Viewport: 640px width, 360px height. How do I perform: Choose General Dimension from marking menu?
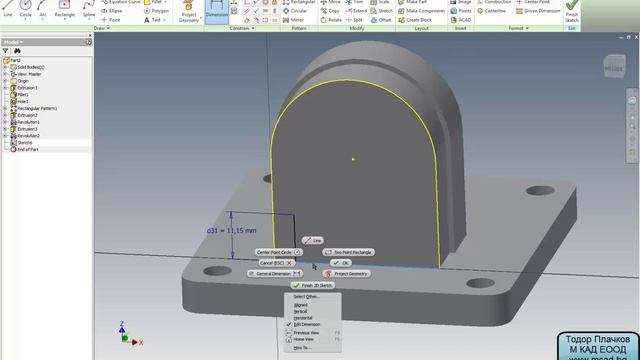click(x=275, y=273)
